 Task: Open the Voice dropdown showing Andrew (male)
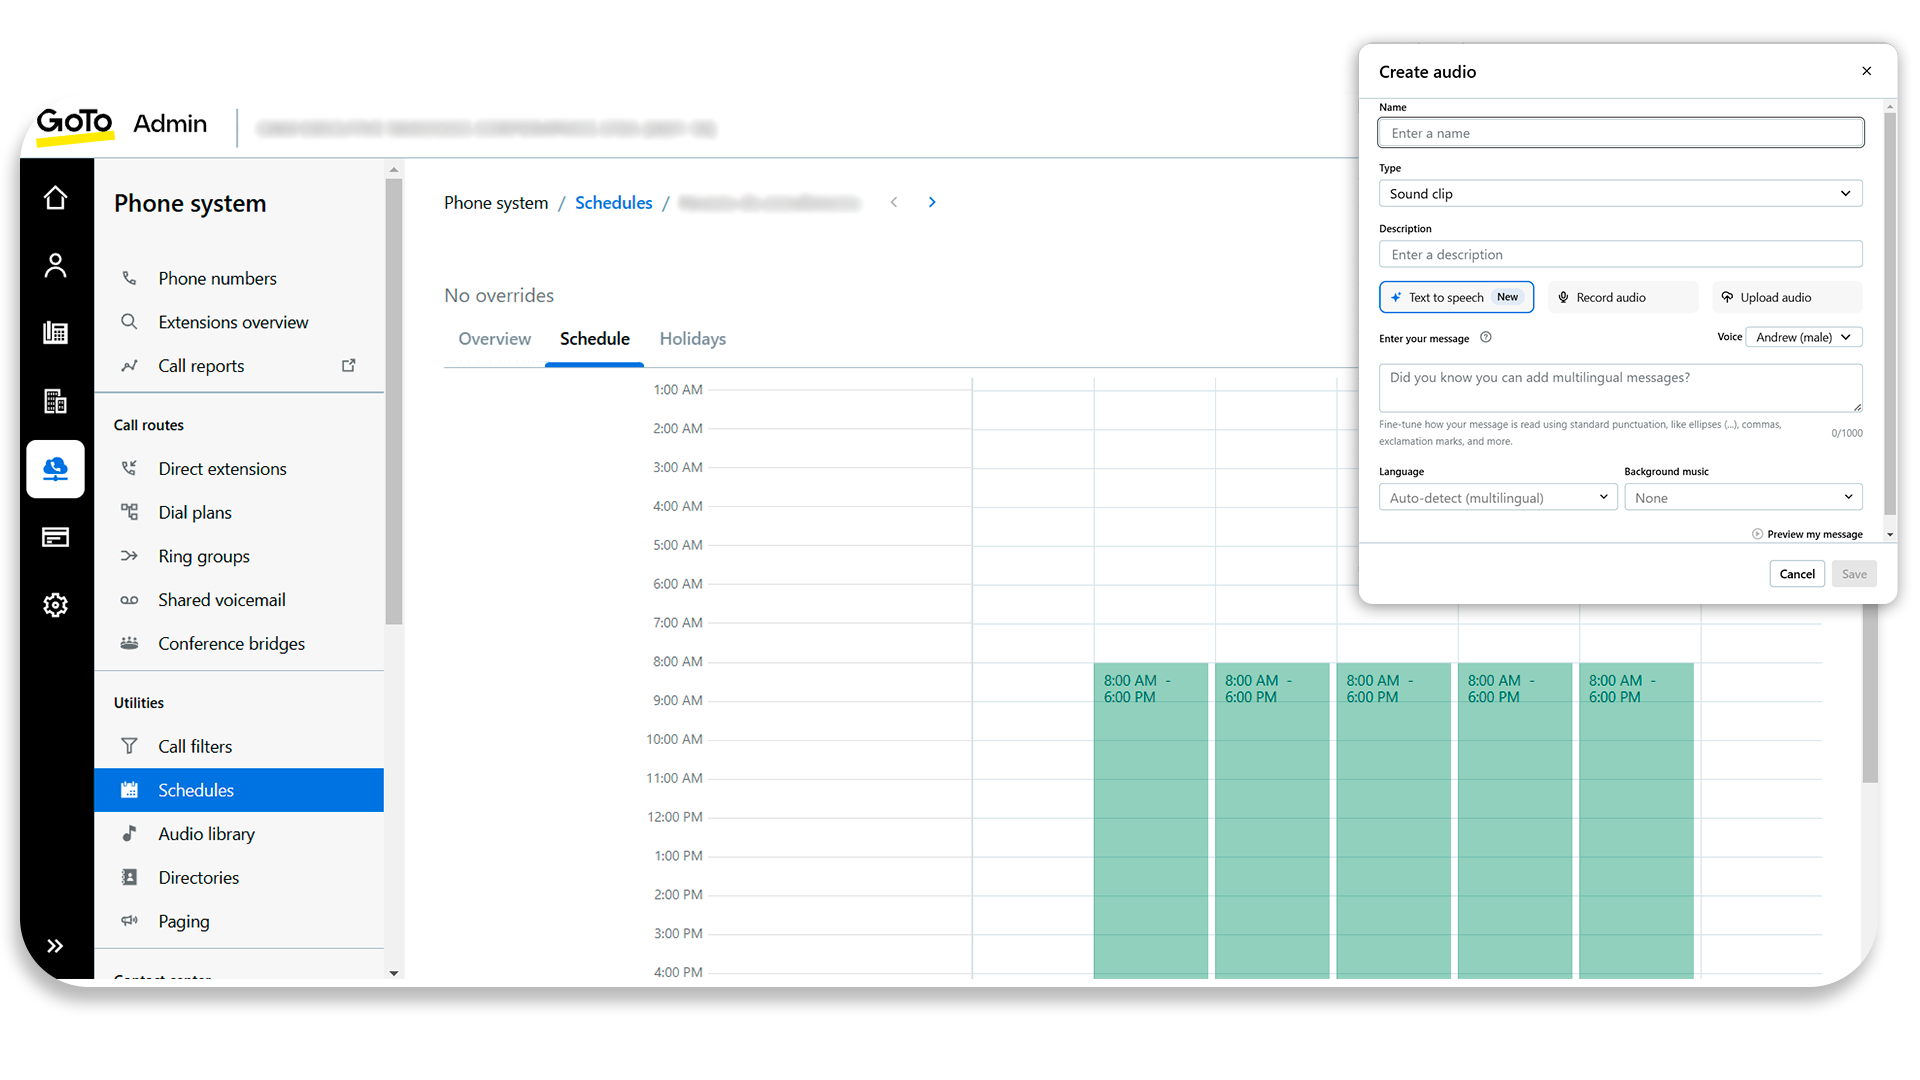[x=1803, y=337]
